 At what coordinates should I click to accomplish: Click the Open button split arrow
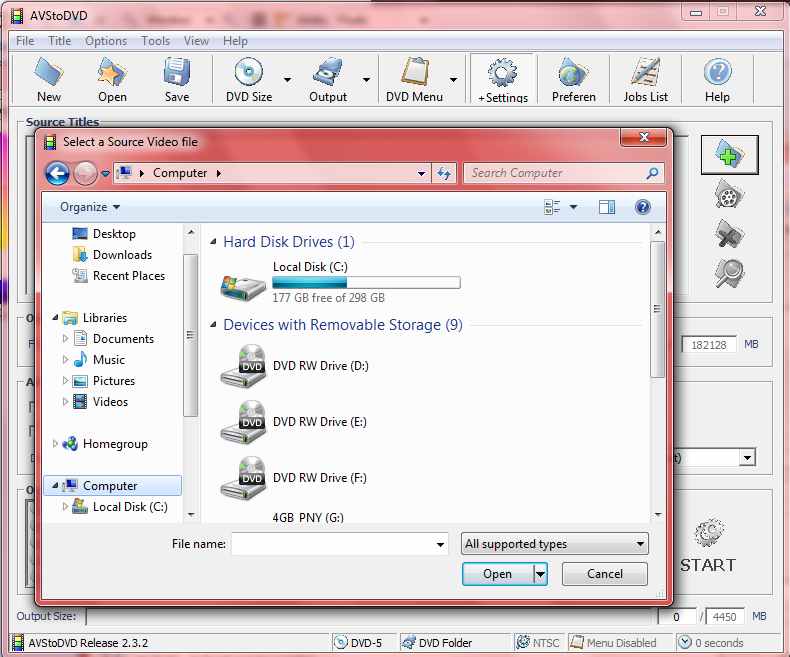[x=540, y=574]
